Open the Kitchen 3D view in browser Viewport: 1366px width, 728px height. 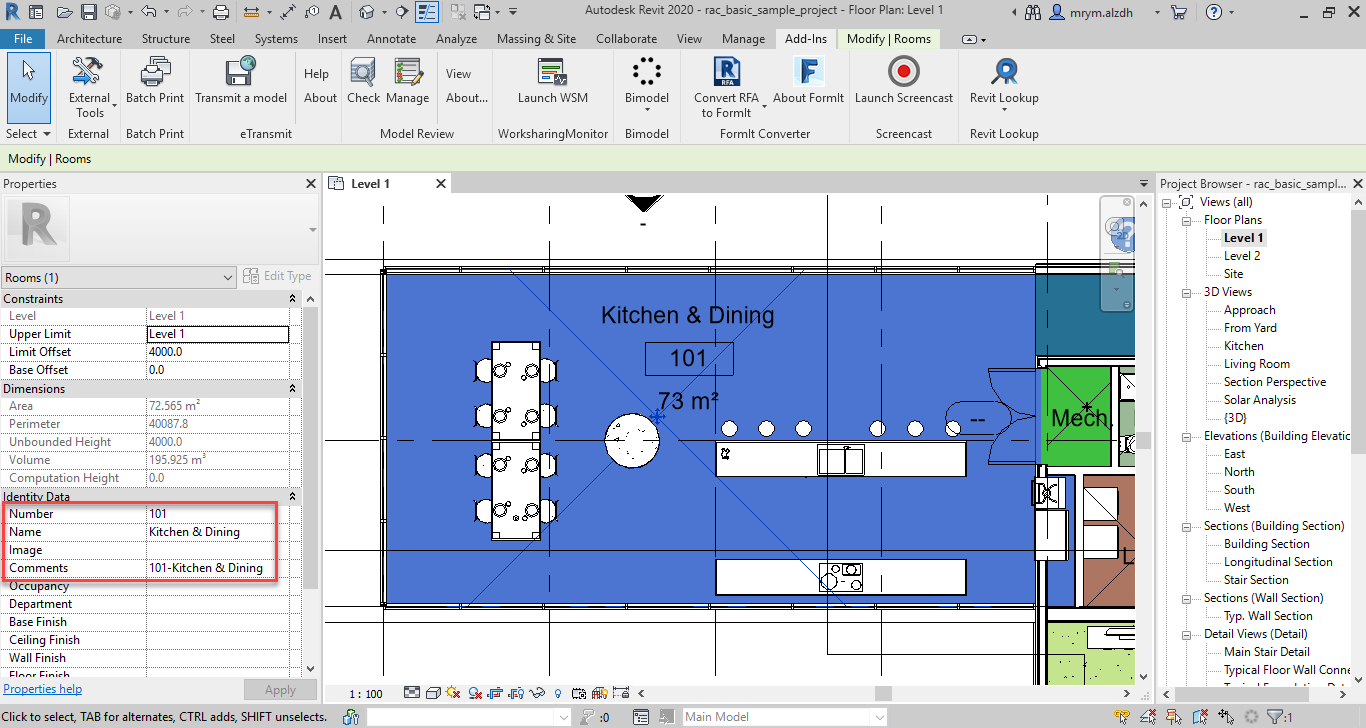(x=1243, y=346)
